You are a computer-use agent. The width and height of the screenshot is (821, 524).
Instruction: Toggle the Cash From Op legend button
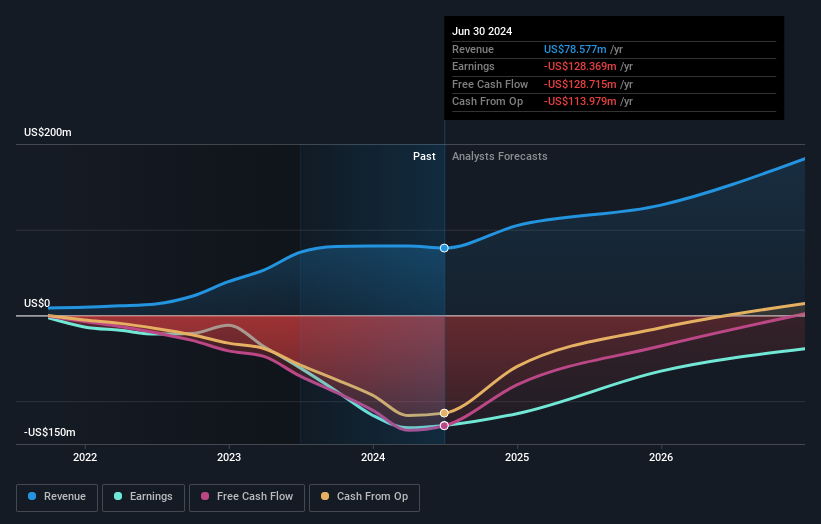point(364,497)
